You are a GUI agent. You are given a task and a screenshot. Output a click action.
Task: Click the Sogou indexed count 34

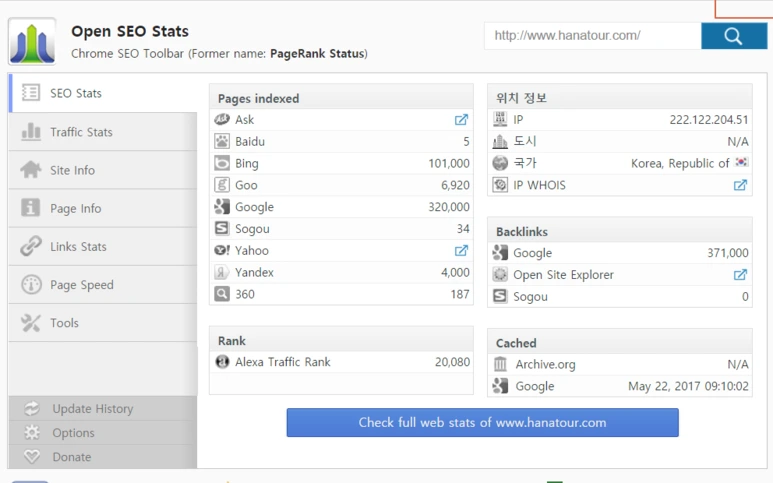tap(463, 229)
